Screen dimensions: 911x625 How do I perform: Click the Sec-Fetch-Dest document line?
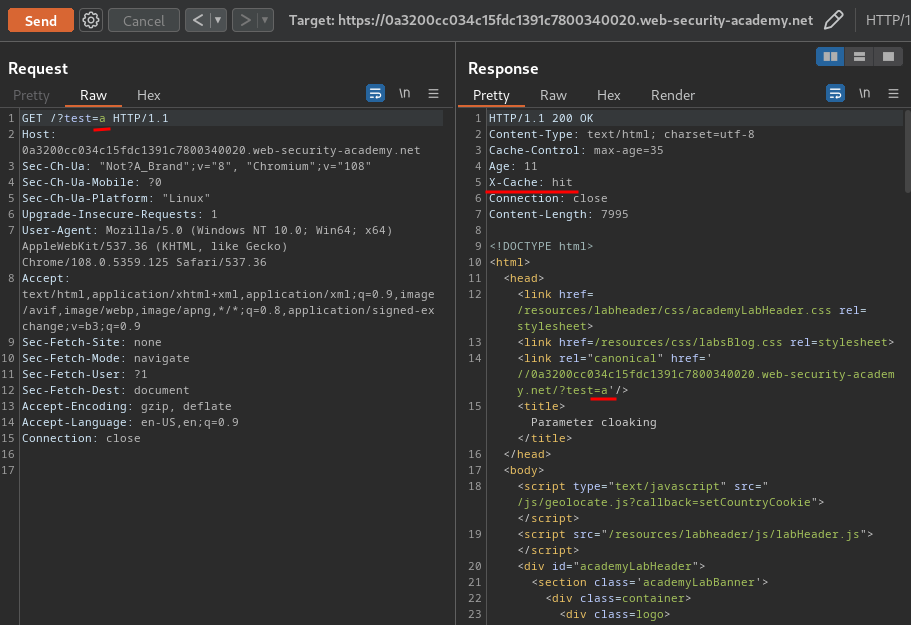click(106, 390)
